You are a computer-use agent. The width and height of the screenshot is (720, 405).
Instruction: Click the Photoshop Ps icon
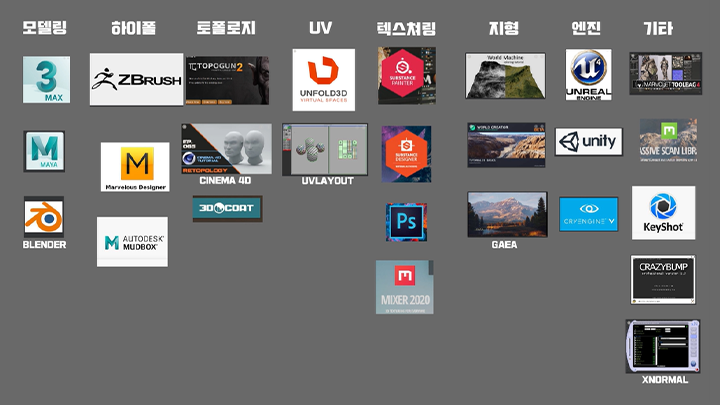pyautogui.click(x=406, y=222)
